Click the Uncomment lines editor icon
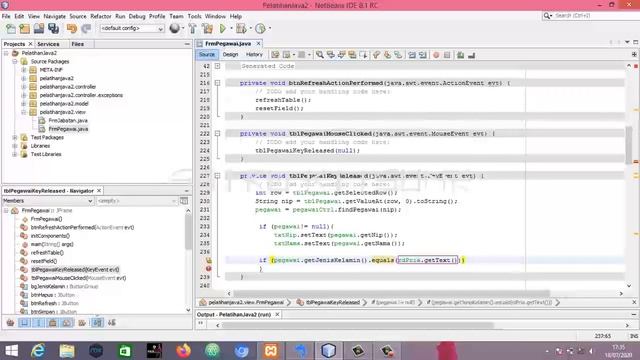 tap(471, 55)
